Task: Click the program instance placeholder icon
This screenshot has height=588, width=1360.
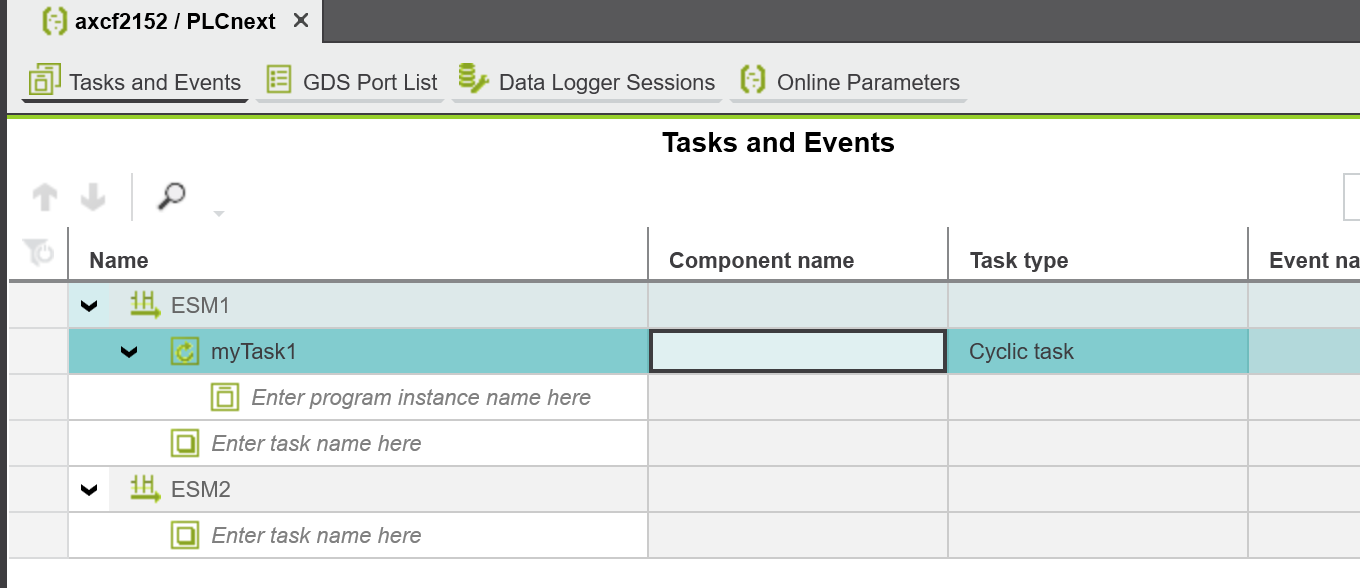Action: [225, 397]
